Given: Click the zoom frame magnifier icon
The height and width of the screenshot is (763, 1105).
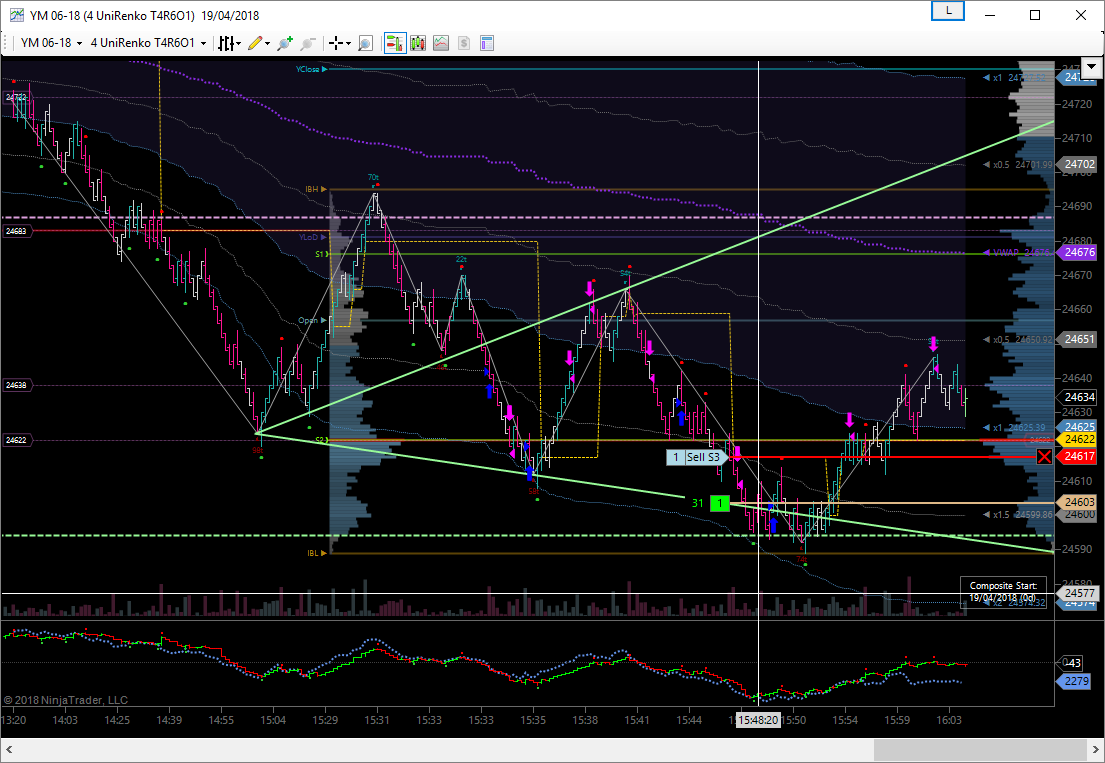Looking at the screenshot, I should click(365, 44).
